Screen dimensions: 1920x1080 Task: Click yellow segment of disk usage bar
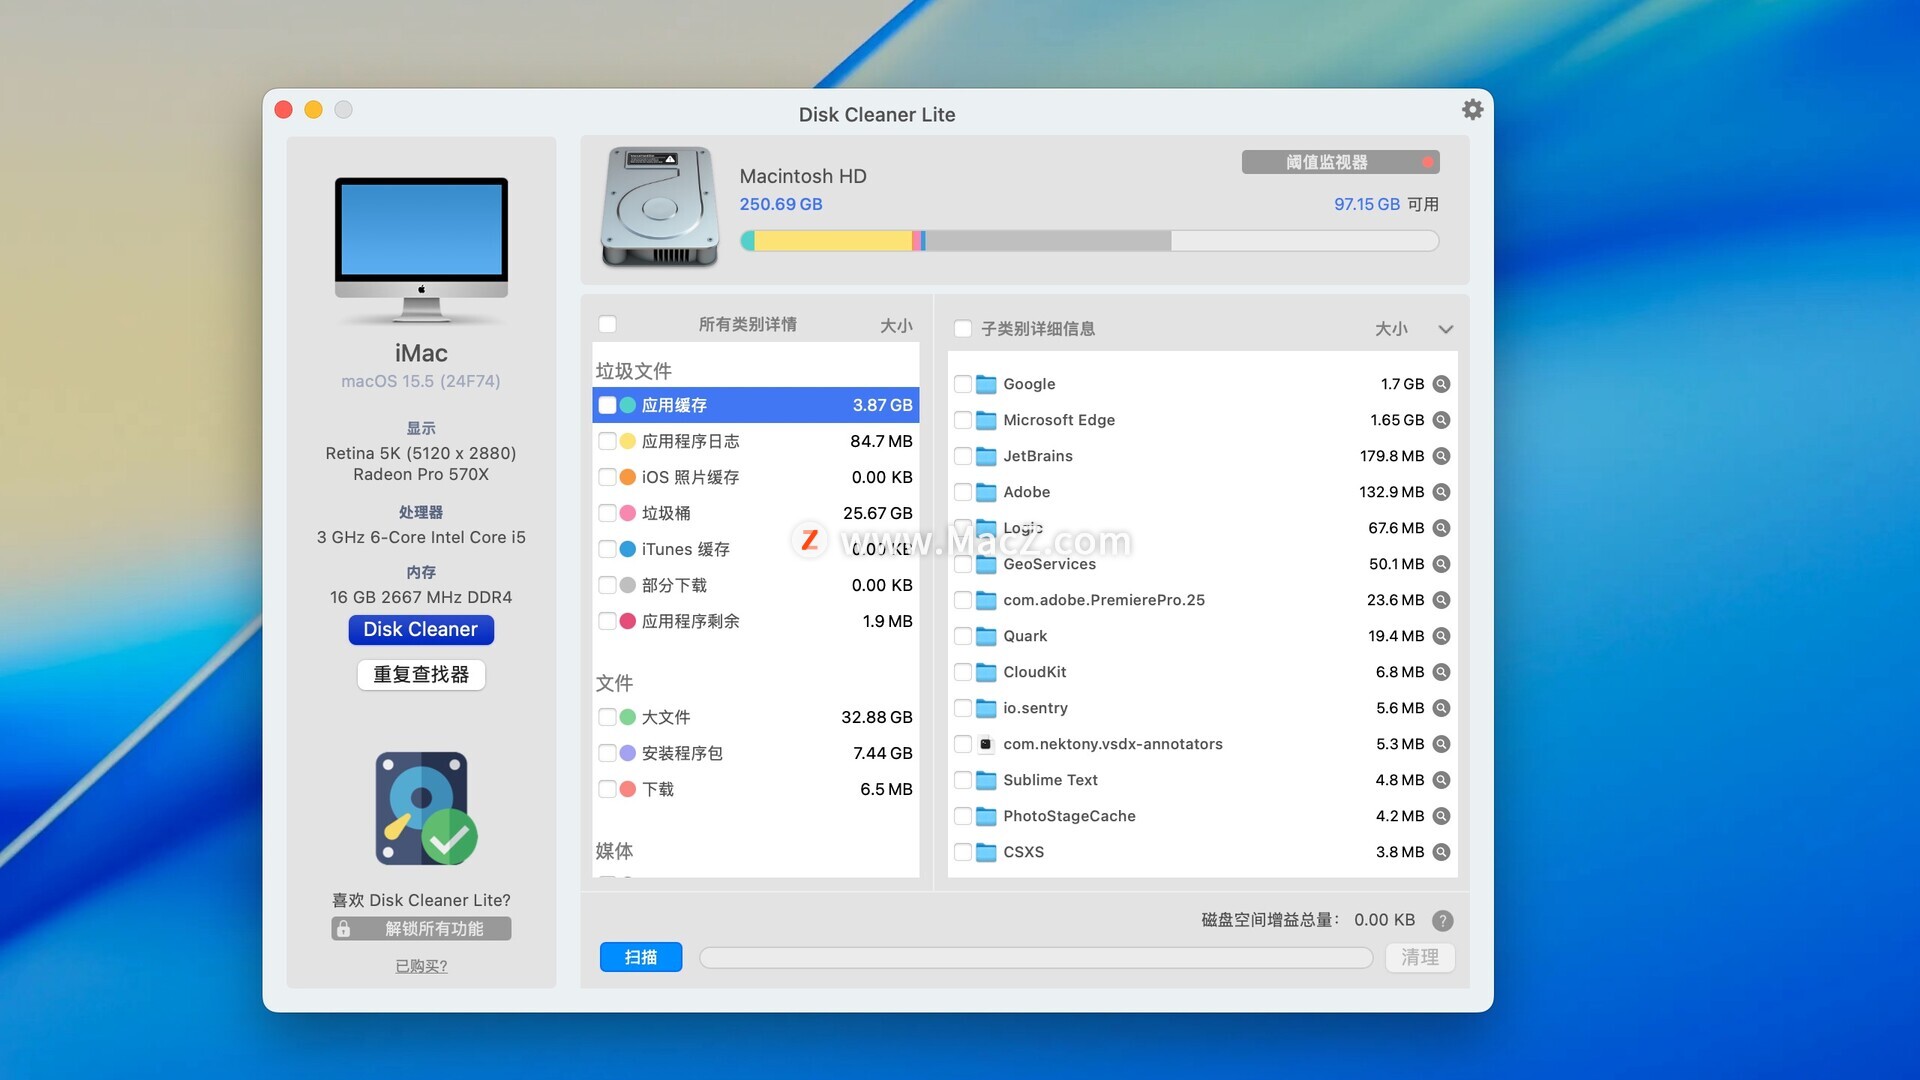[833, 240]
